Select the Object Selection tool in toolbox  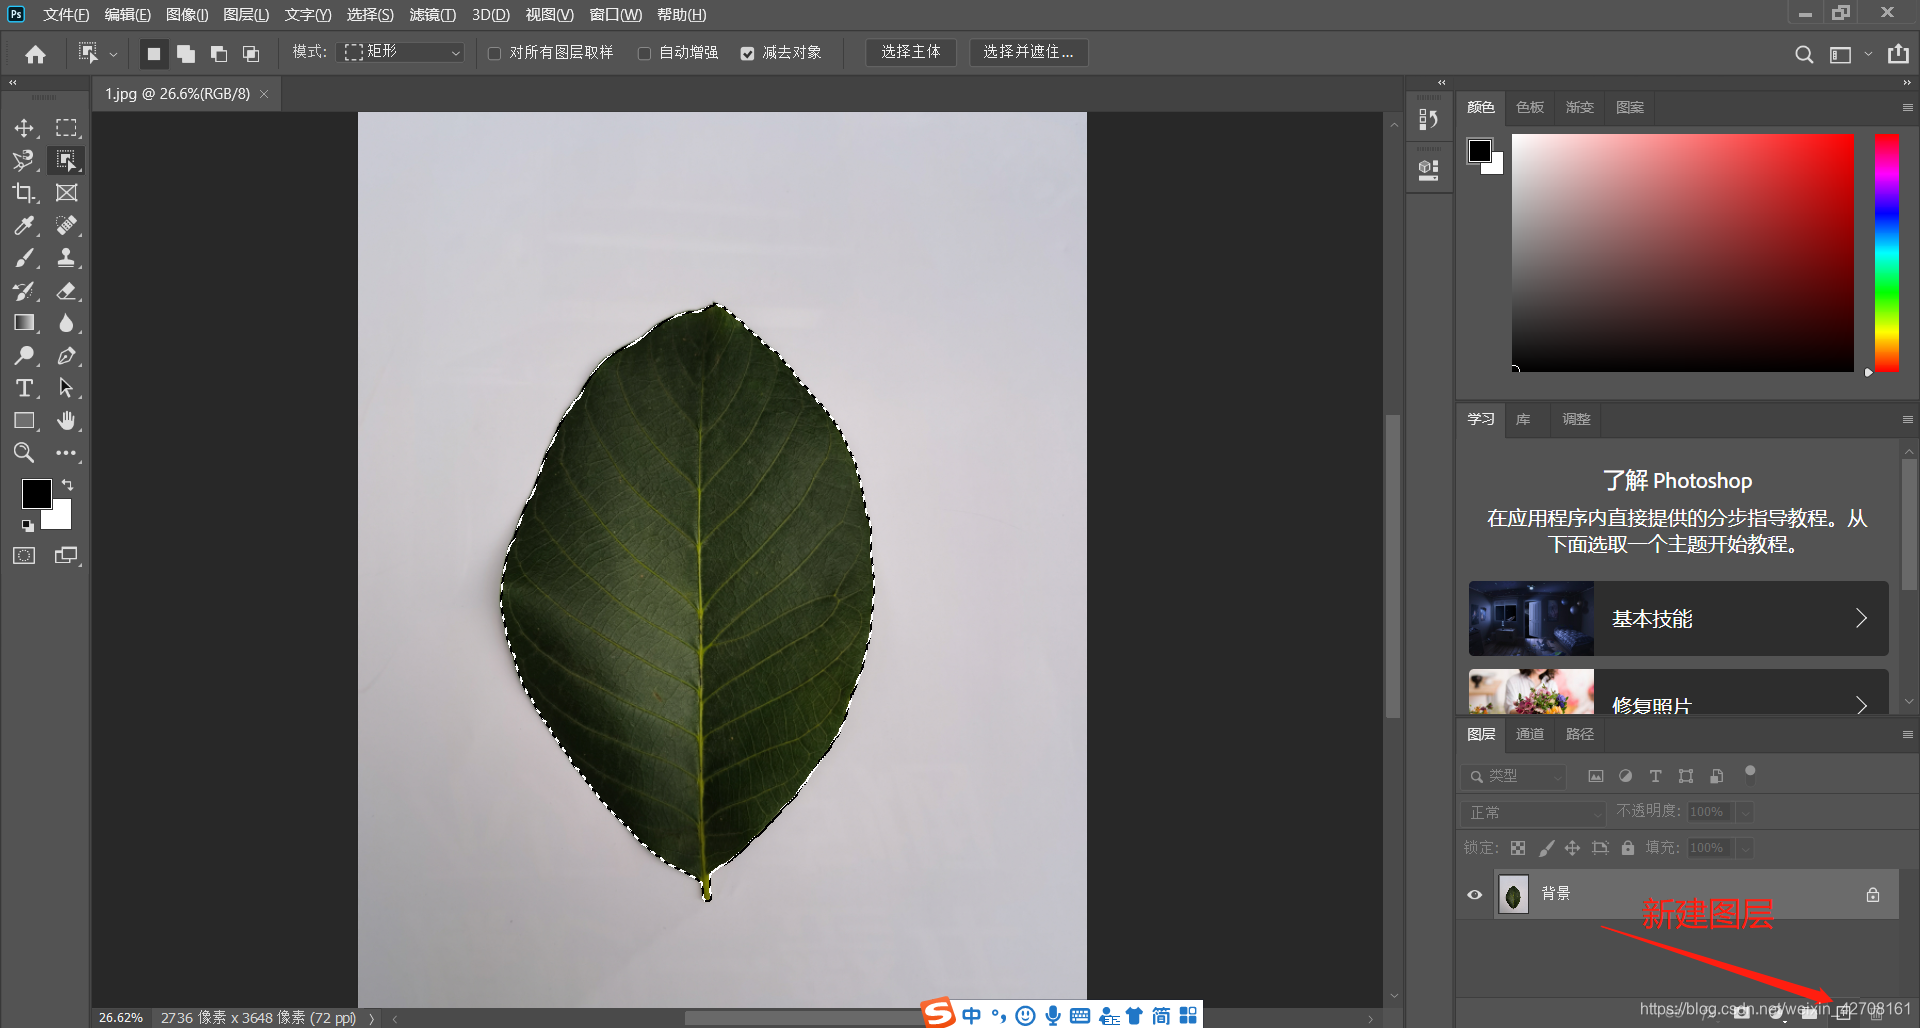(66, 160)
